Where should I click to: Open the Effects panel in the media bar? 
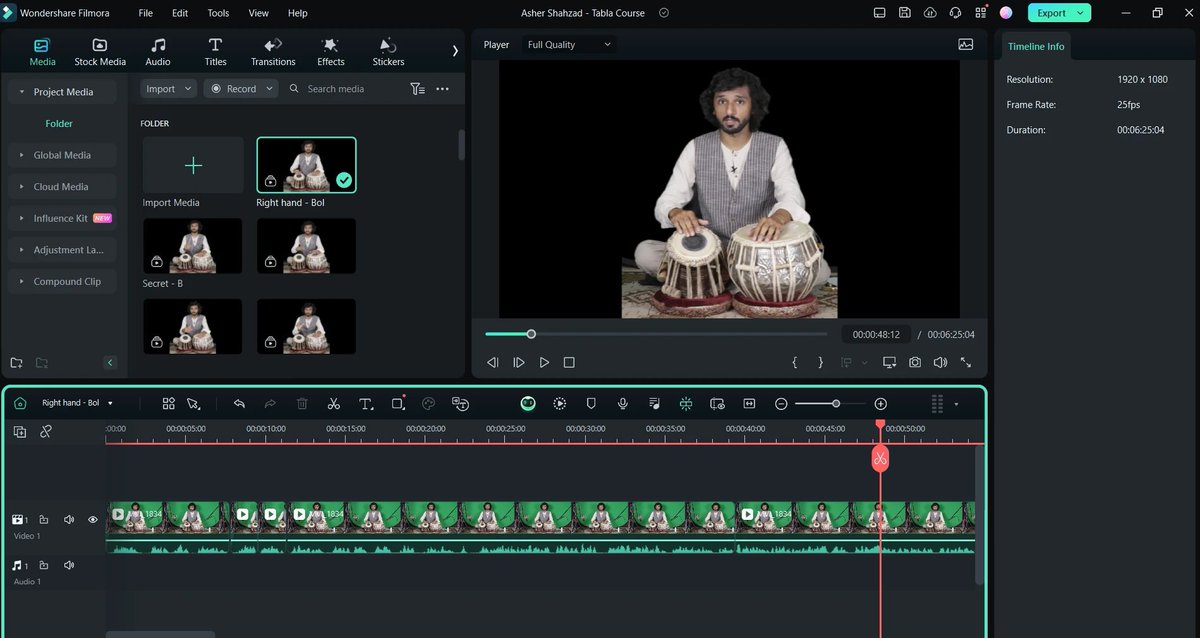point(330,50)
